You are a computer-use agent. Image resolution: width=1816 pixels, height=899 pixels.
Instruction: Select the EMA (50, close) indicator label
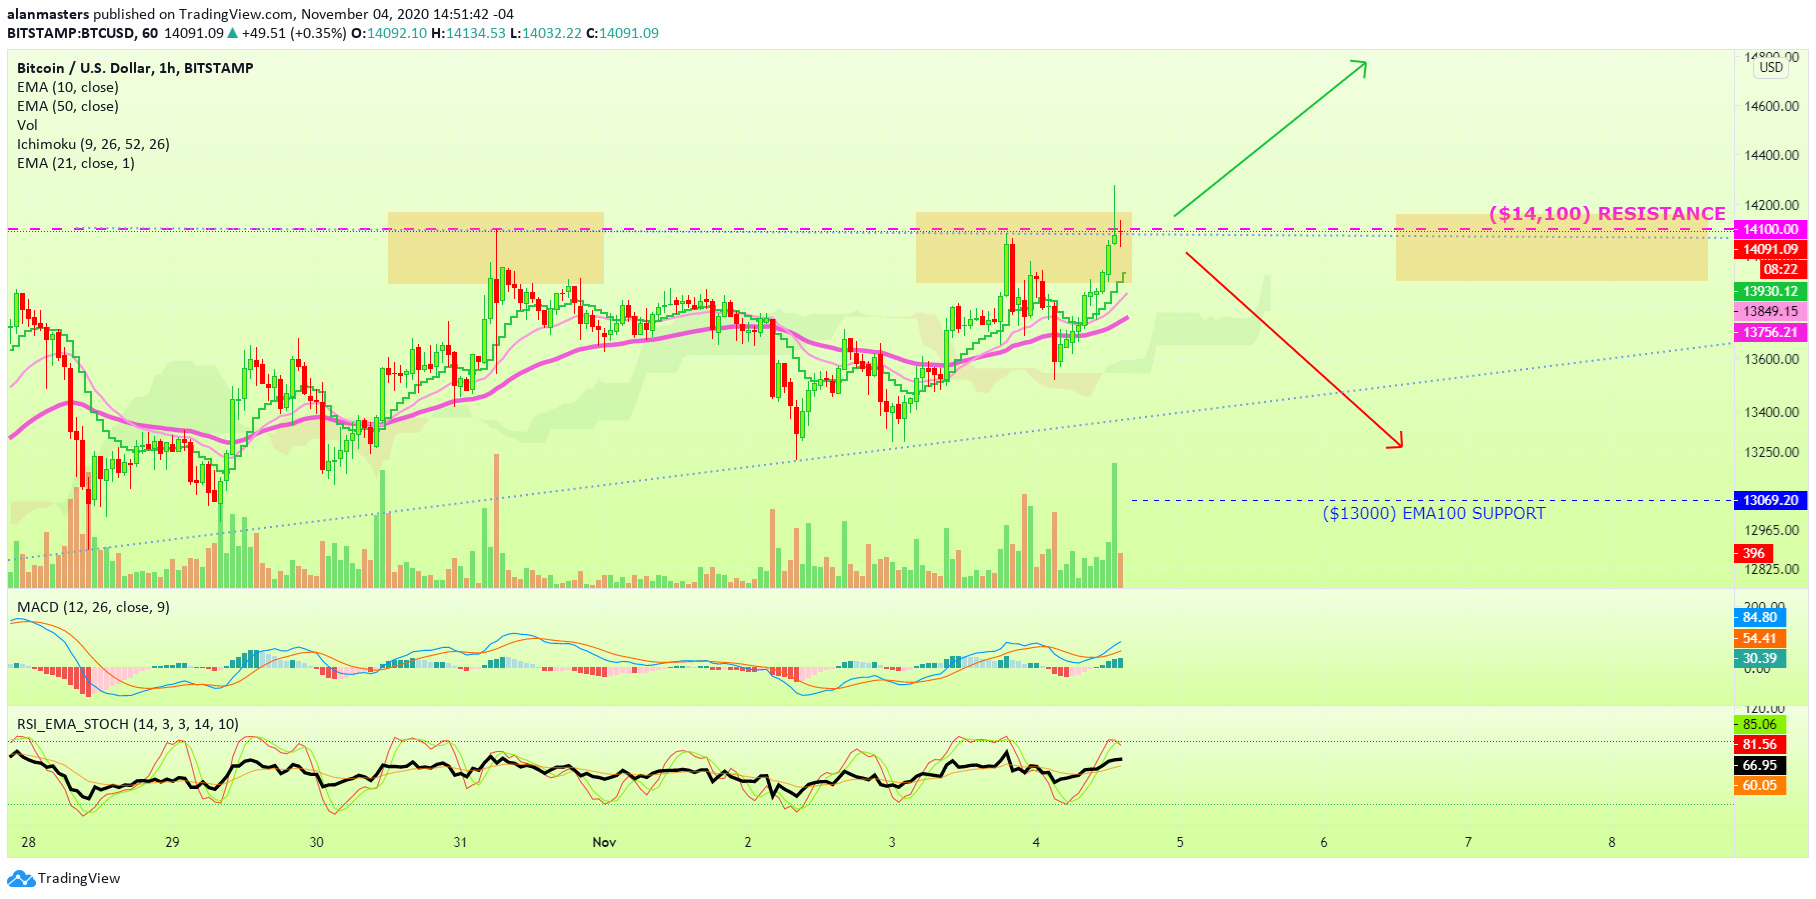68,106
